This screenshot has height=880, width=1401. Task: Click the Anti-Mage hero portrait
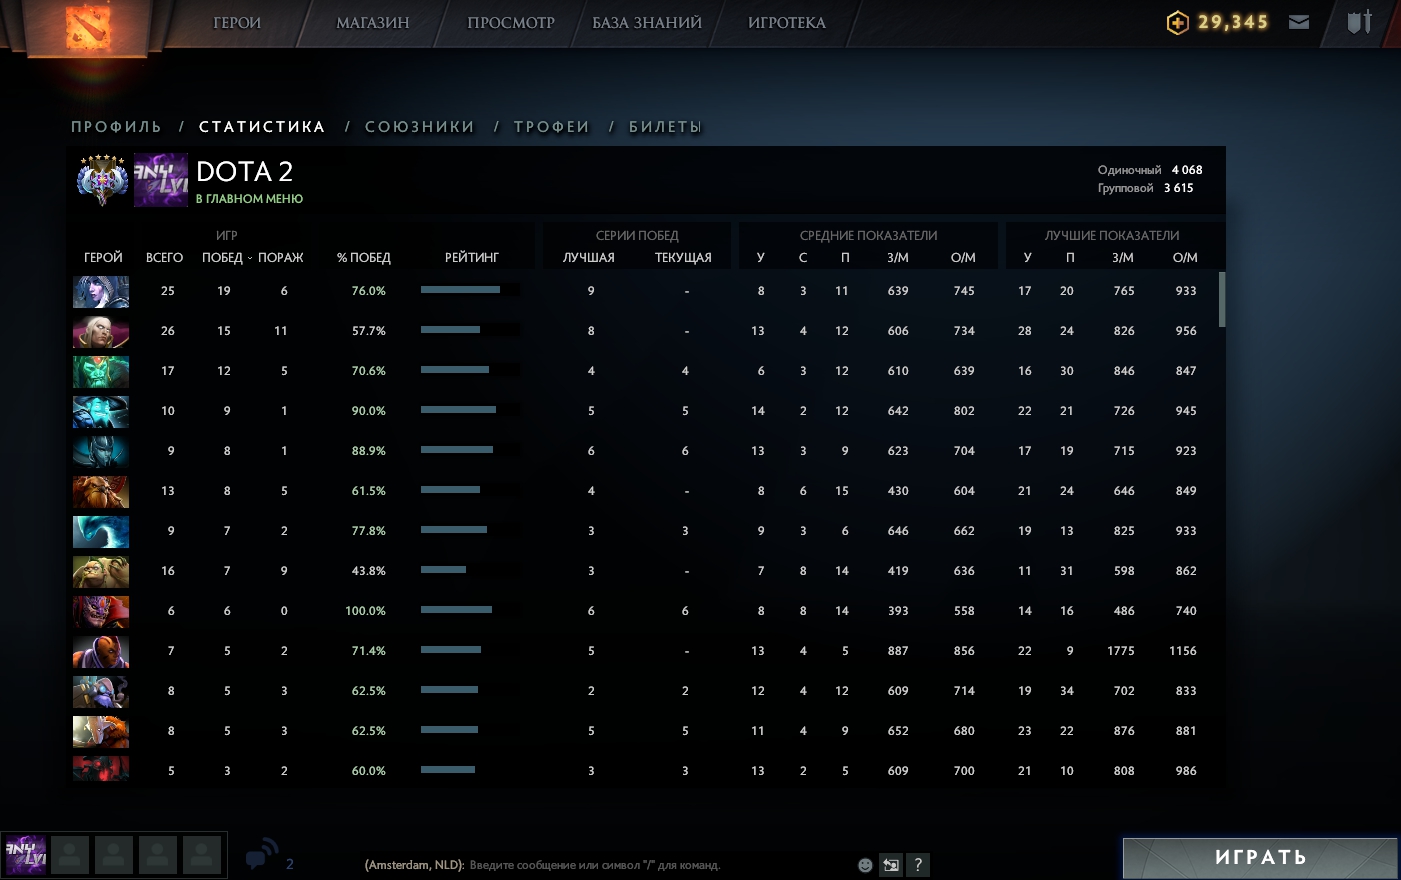pos(101,651)
